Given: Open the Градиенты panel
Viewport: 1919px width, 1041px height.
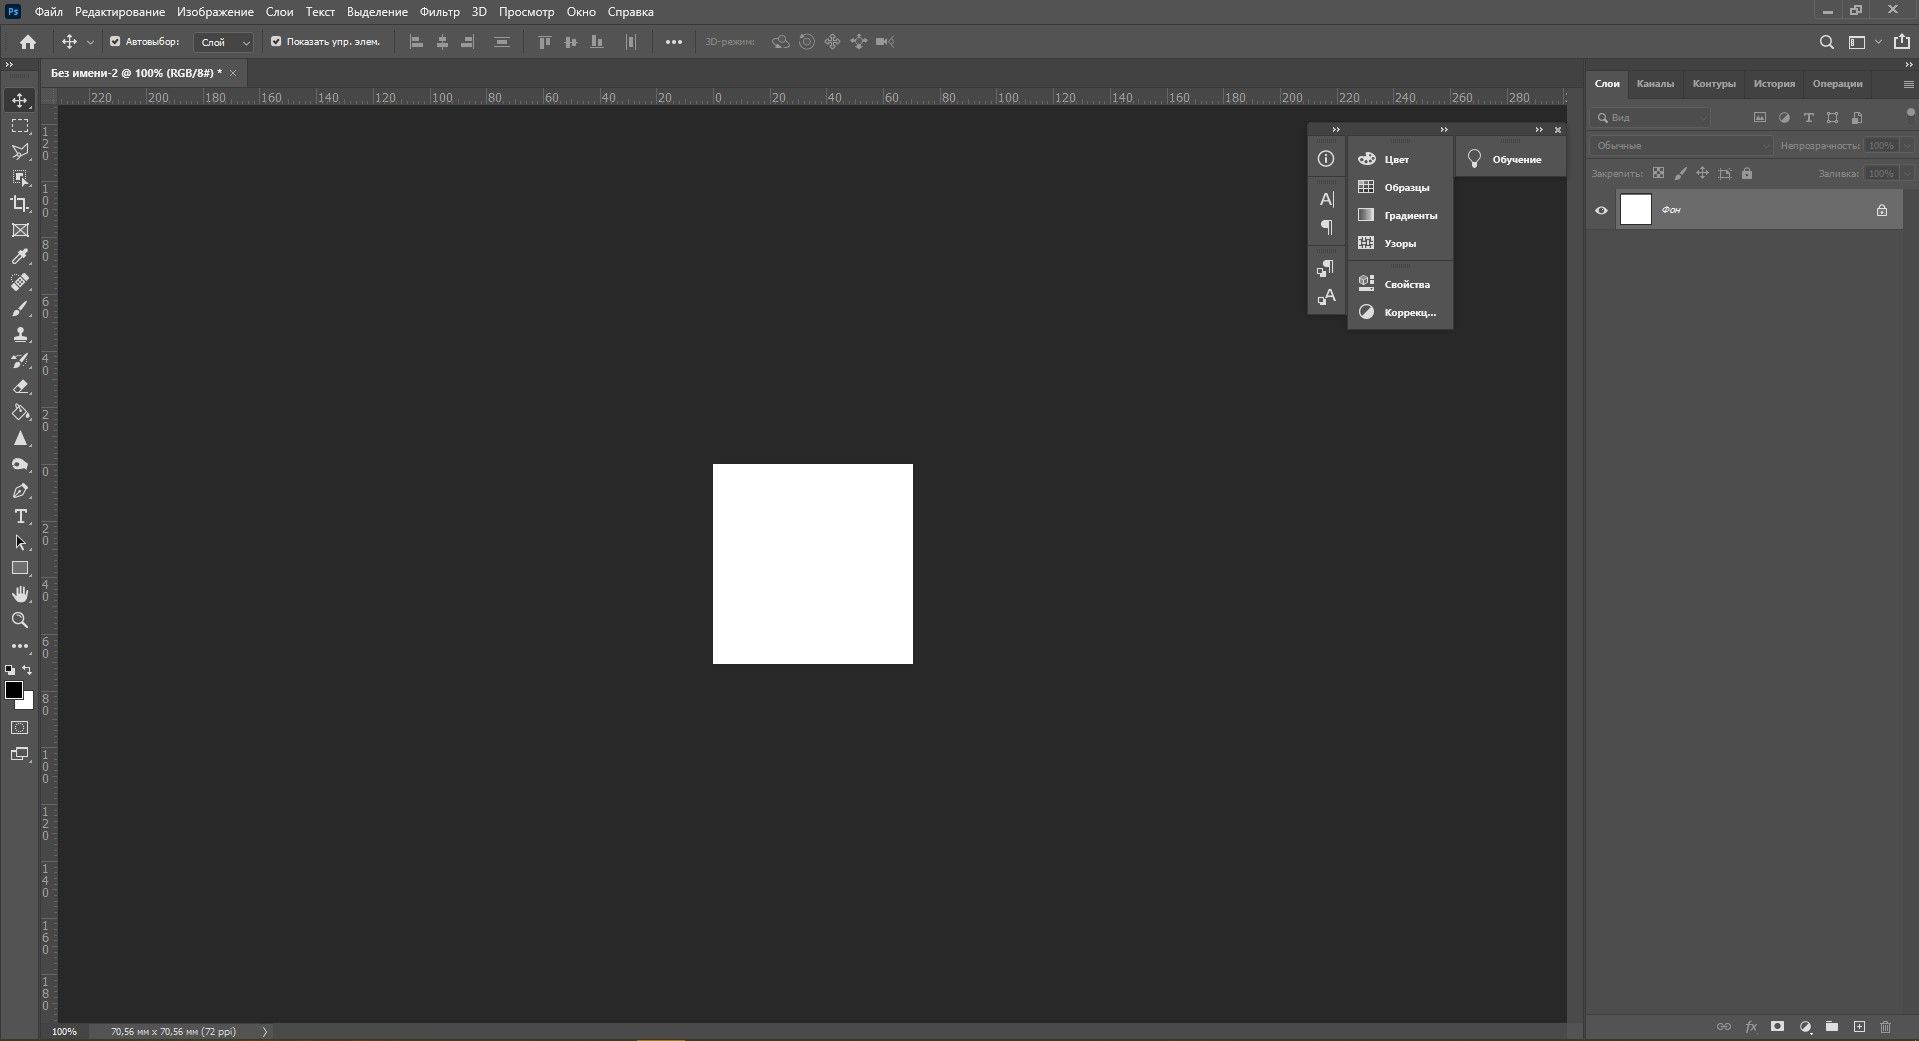Looking at the screenshot, I should (x=1400, y=215).
